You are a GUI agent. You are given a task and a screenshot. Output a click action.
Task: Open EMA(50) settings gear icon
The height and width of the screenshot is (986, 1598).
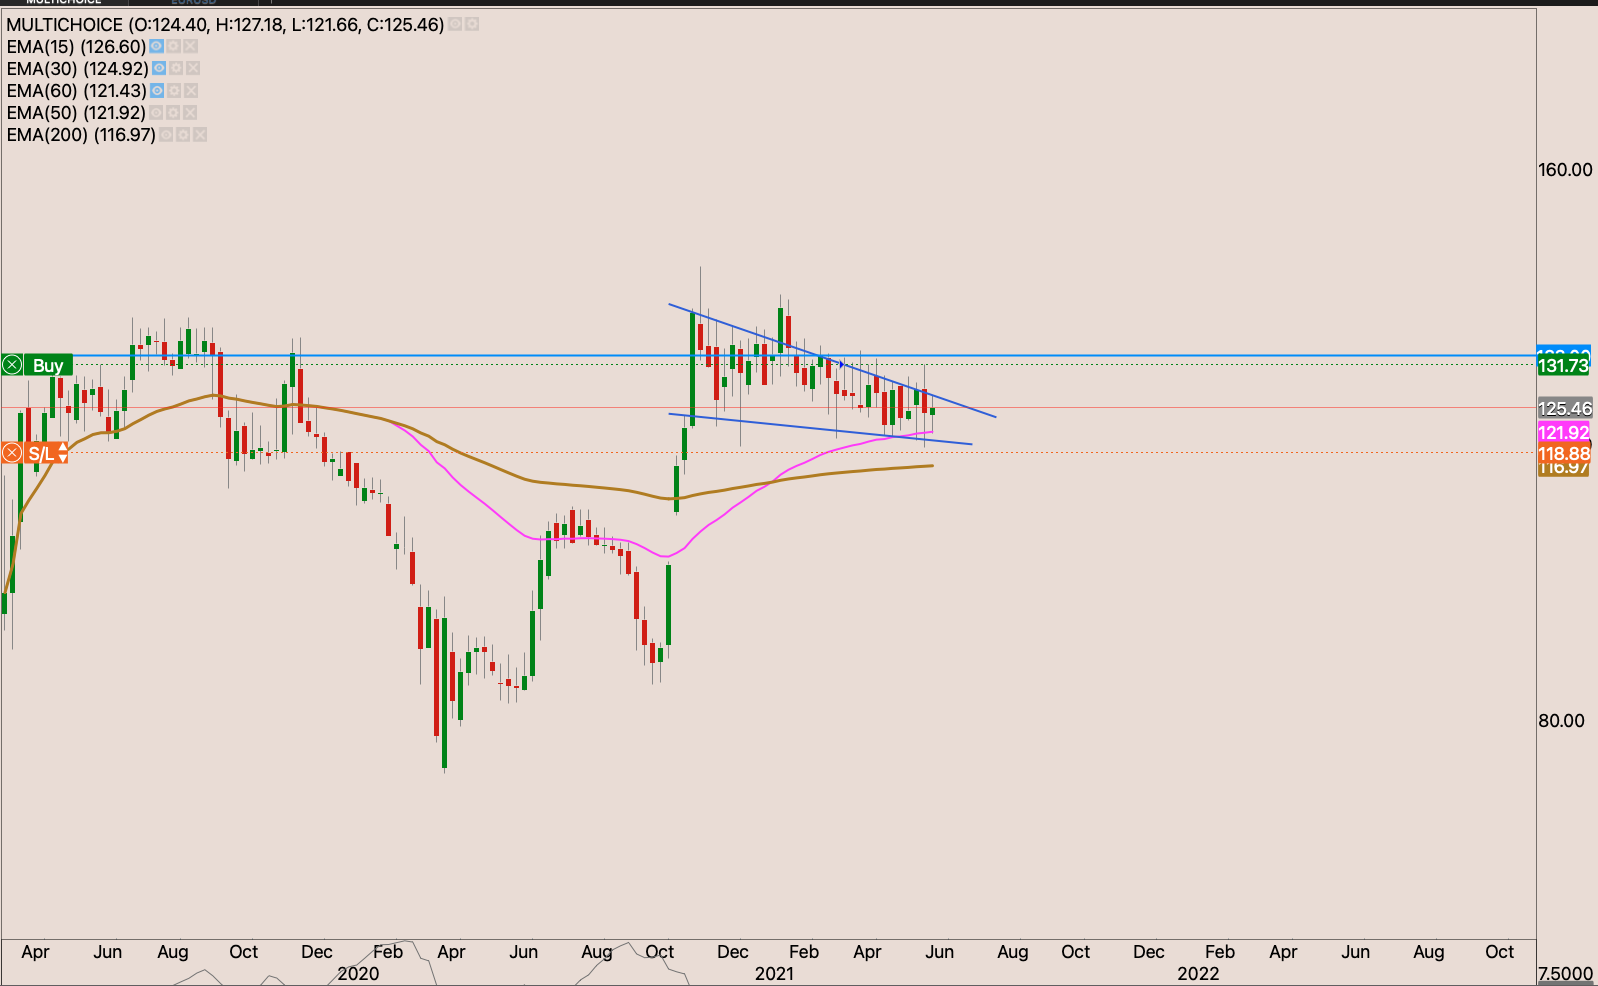(x=173, y=113)
